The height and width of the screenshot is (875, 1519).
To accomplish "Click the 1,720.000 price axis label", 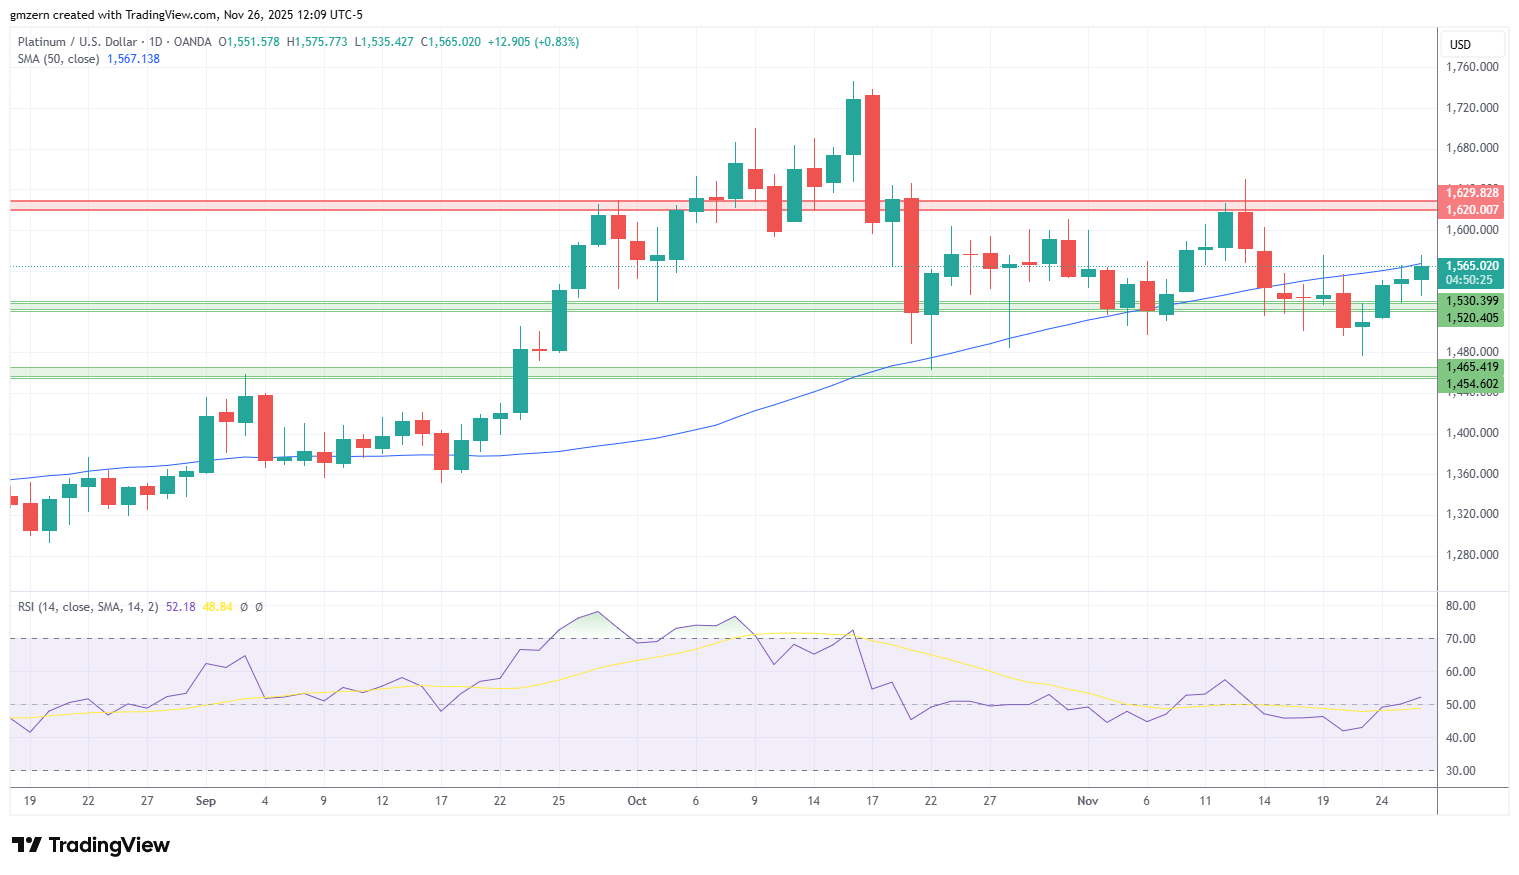I will (x=1472, y=108).
